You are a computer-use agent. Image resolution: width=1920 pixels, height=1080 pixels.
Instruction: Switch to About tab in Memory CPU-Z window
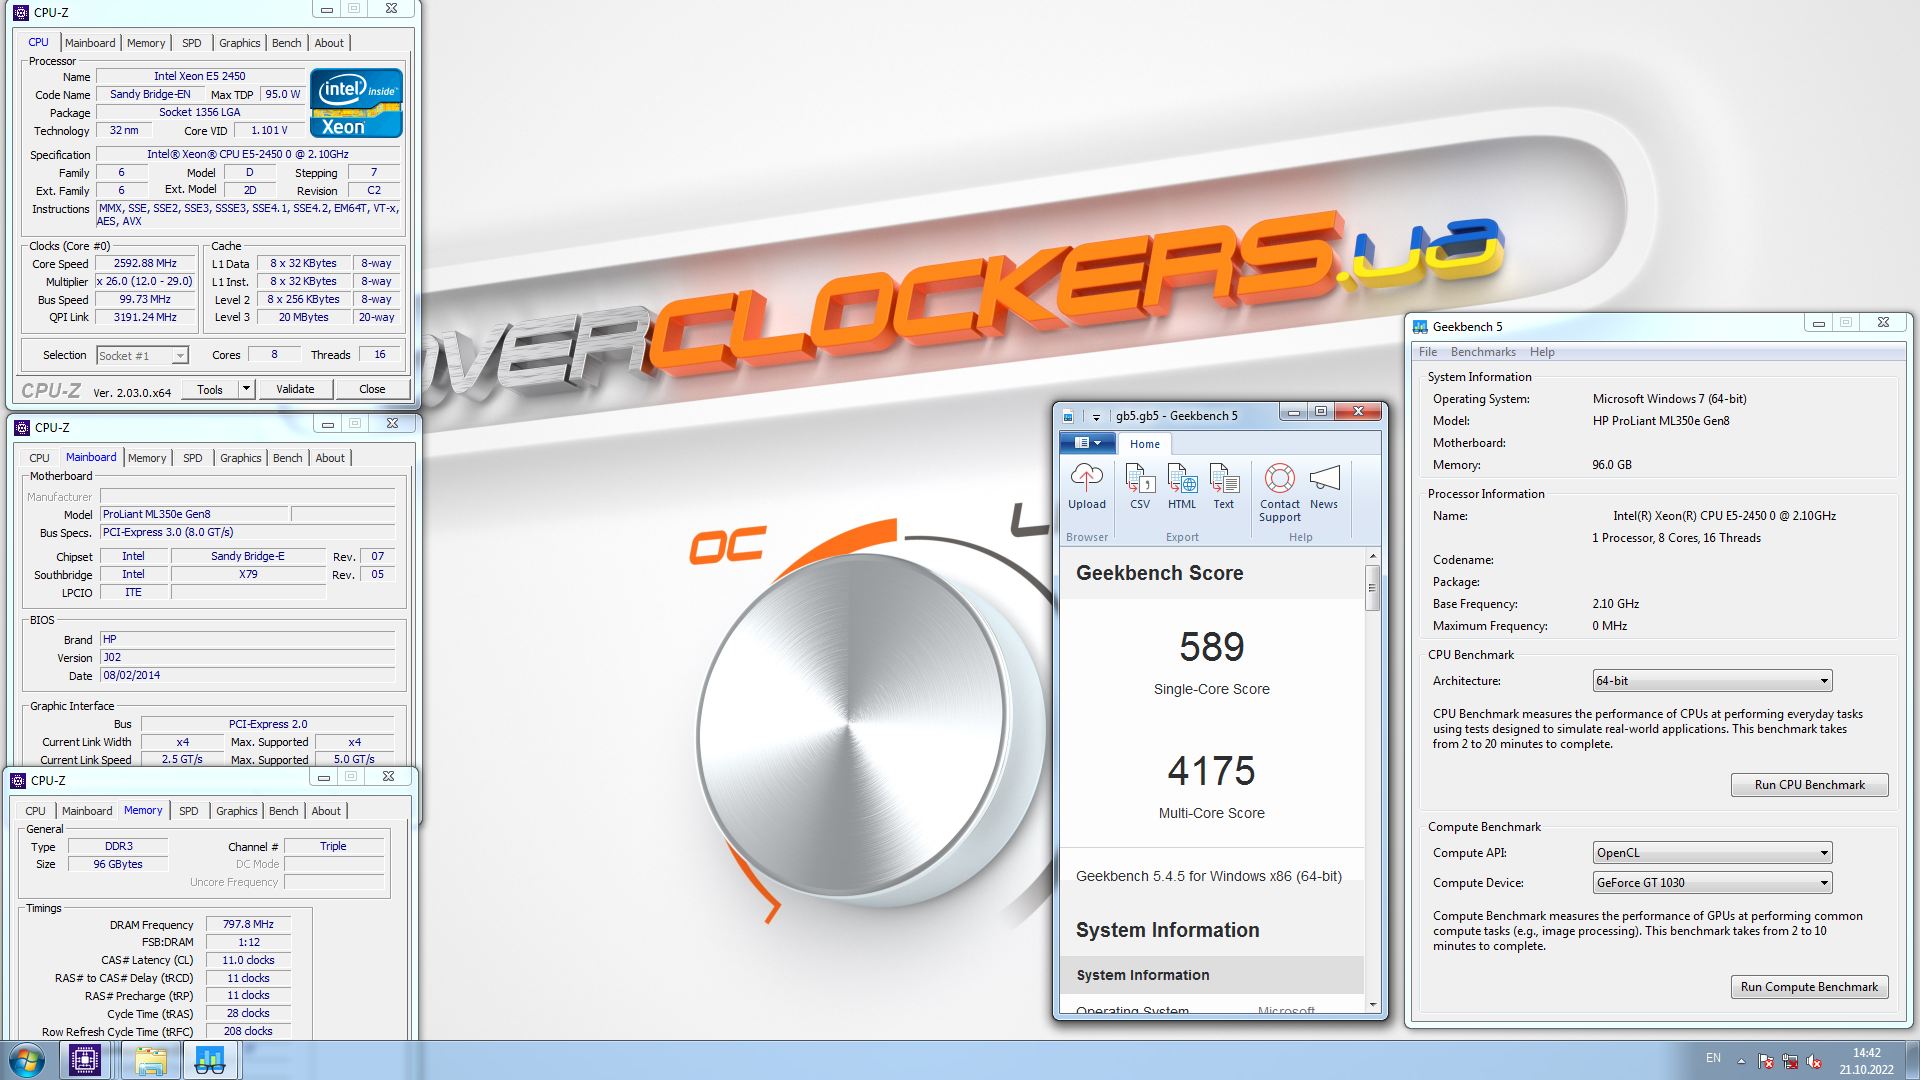click(x=326, y=811)
